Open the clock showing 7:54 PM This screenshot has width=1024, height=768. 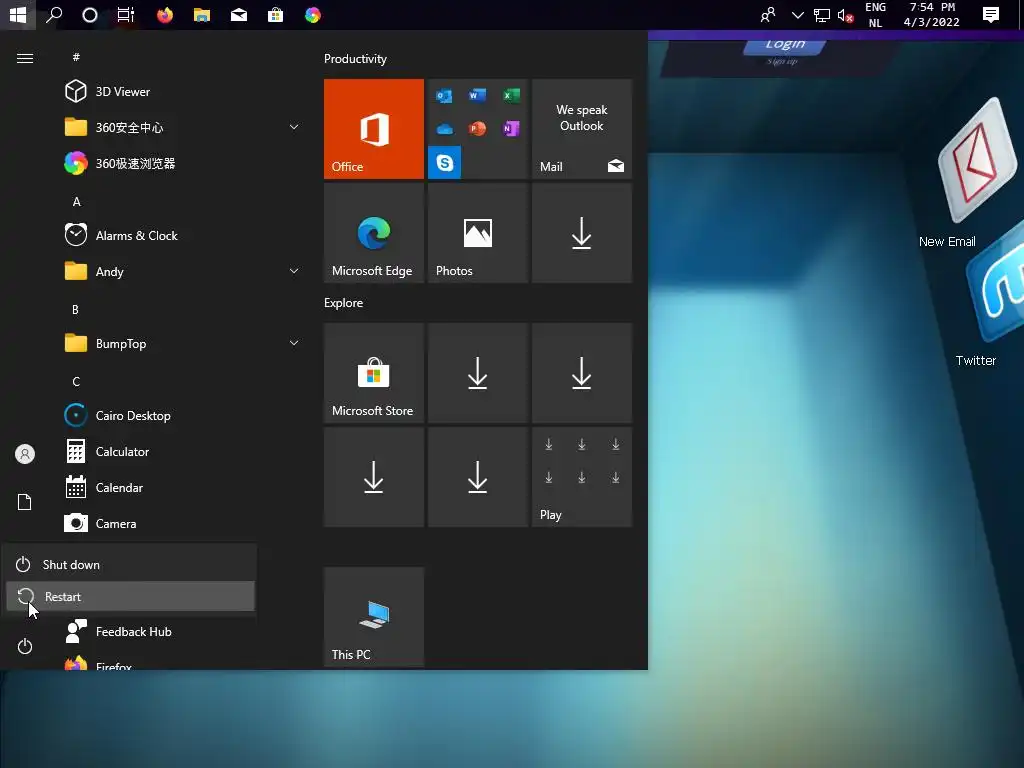point(931,15)
